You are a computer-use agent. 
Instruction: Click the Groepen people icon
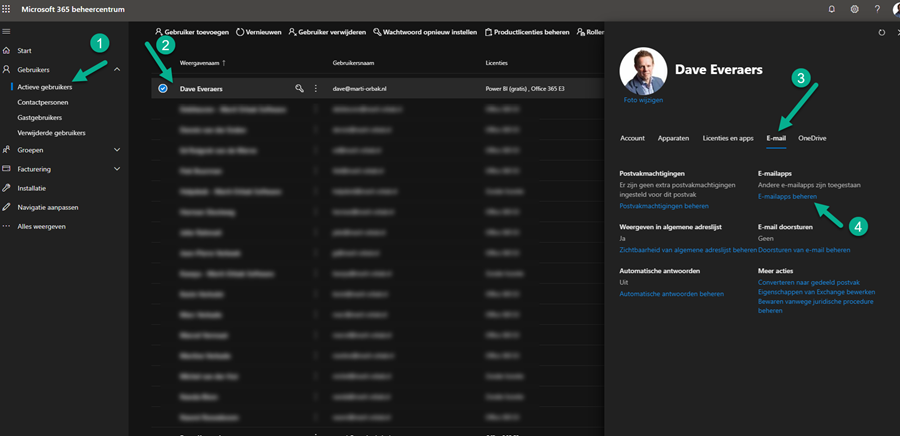6,150
